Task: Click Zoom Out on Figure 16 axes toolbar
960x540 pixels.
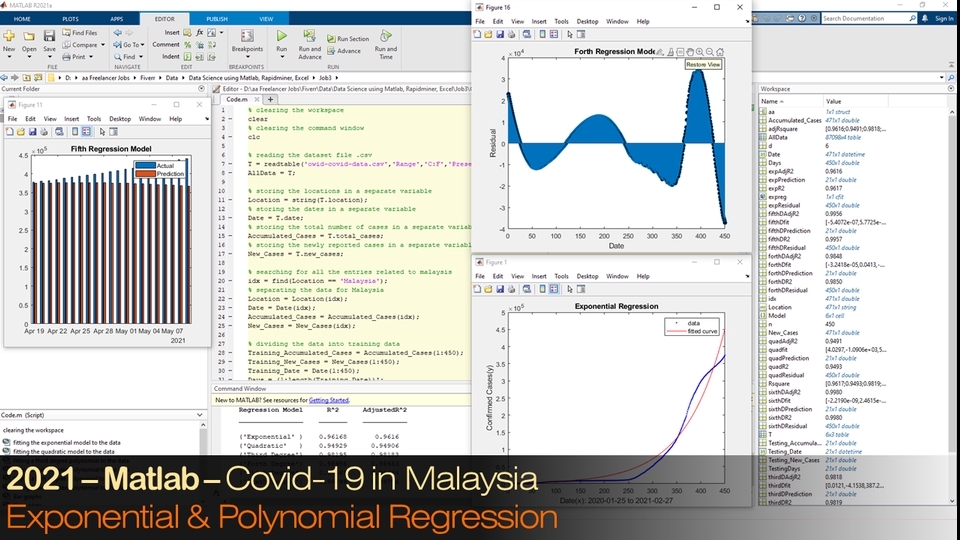Action: pos(710,52)
